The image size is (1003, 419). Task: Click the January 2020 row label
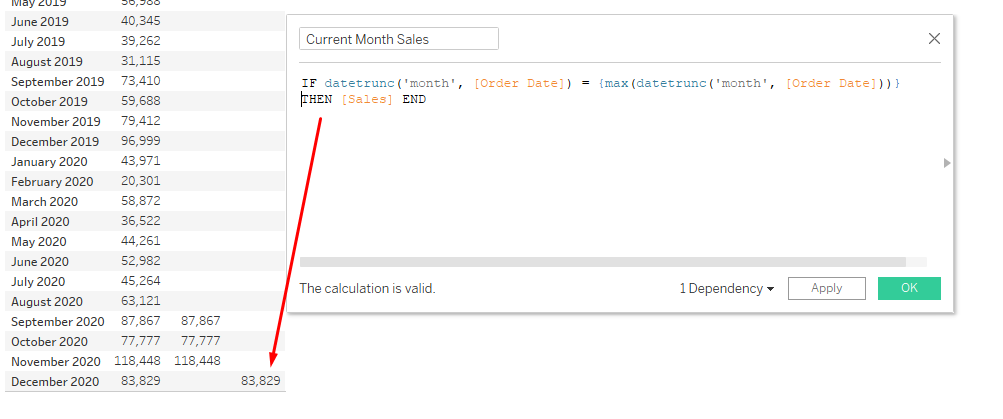49,161
